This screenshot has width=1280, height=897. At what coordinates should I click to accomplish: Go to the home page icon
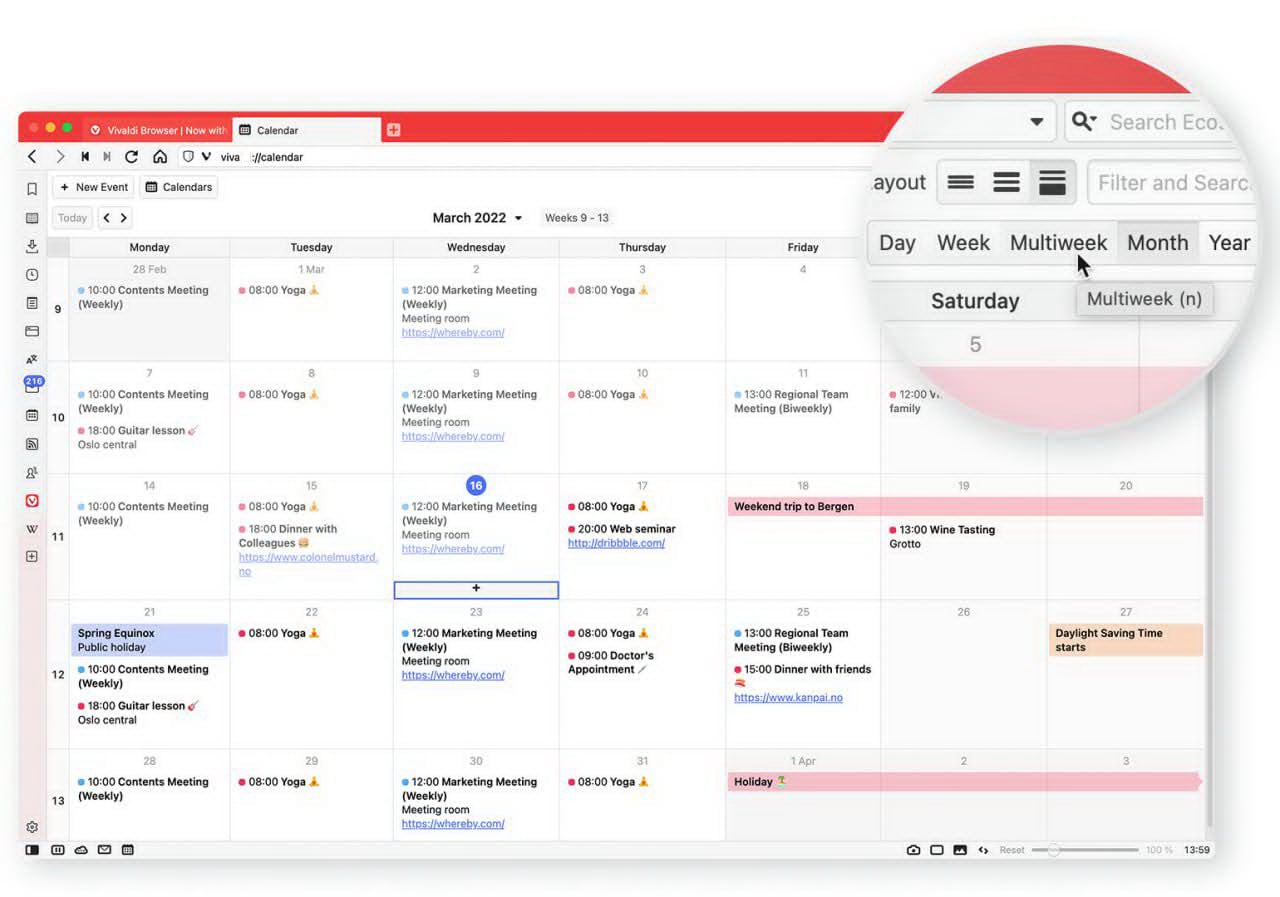[160, 157]
